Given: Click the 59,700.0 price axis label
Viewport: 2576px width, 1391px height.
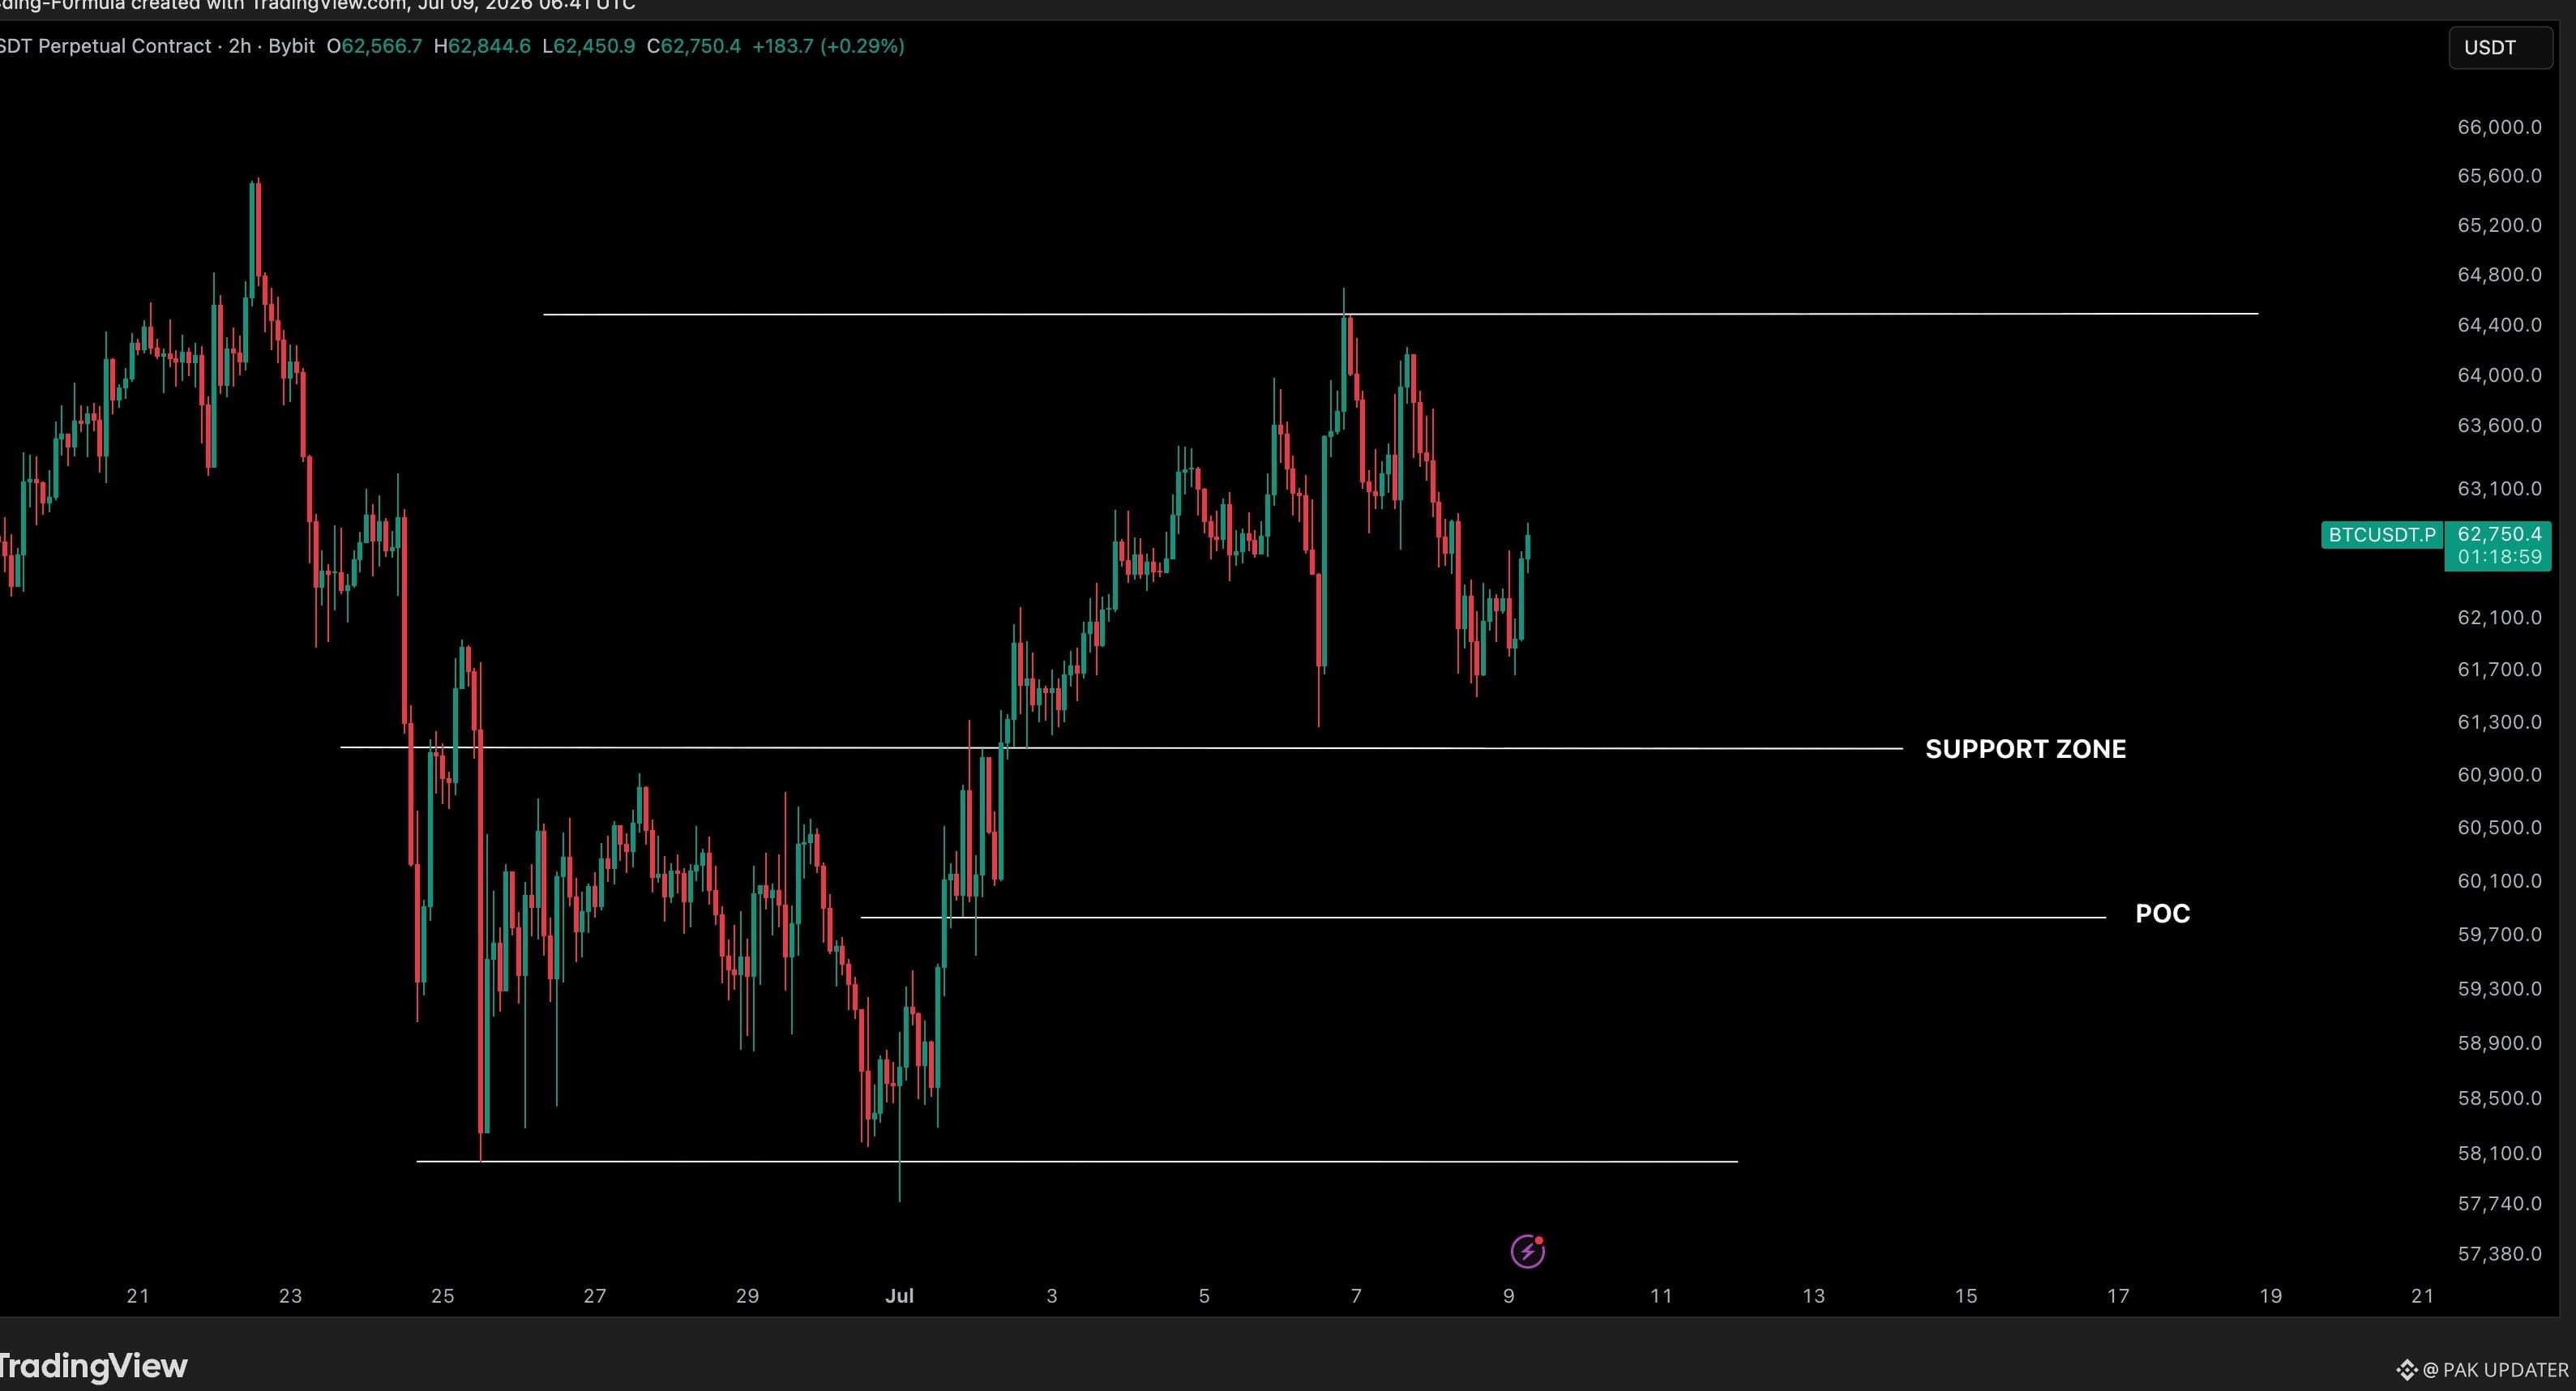Looking at the screenshot, I should coord(2499,935).
